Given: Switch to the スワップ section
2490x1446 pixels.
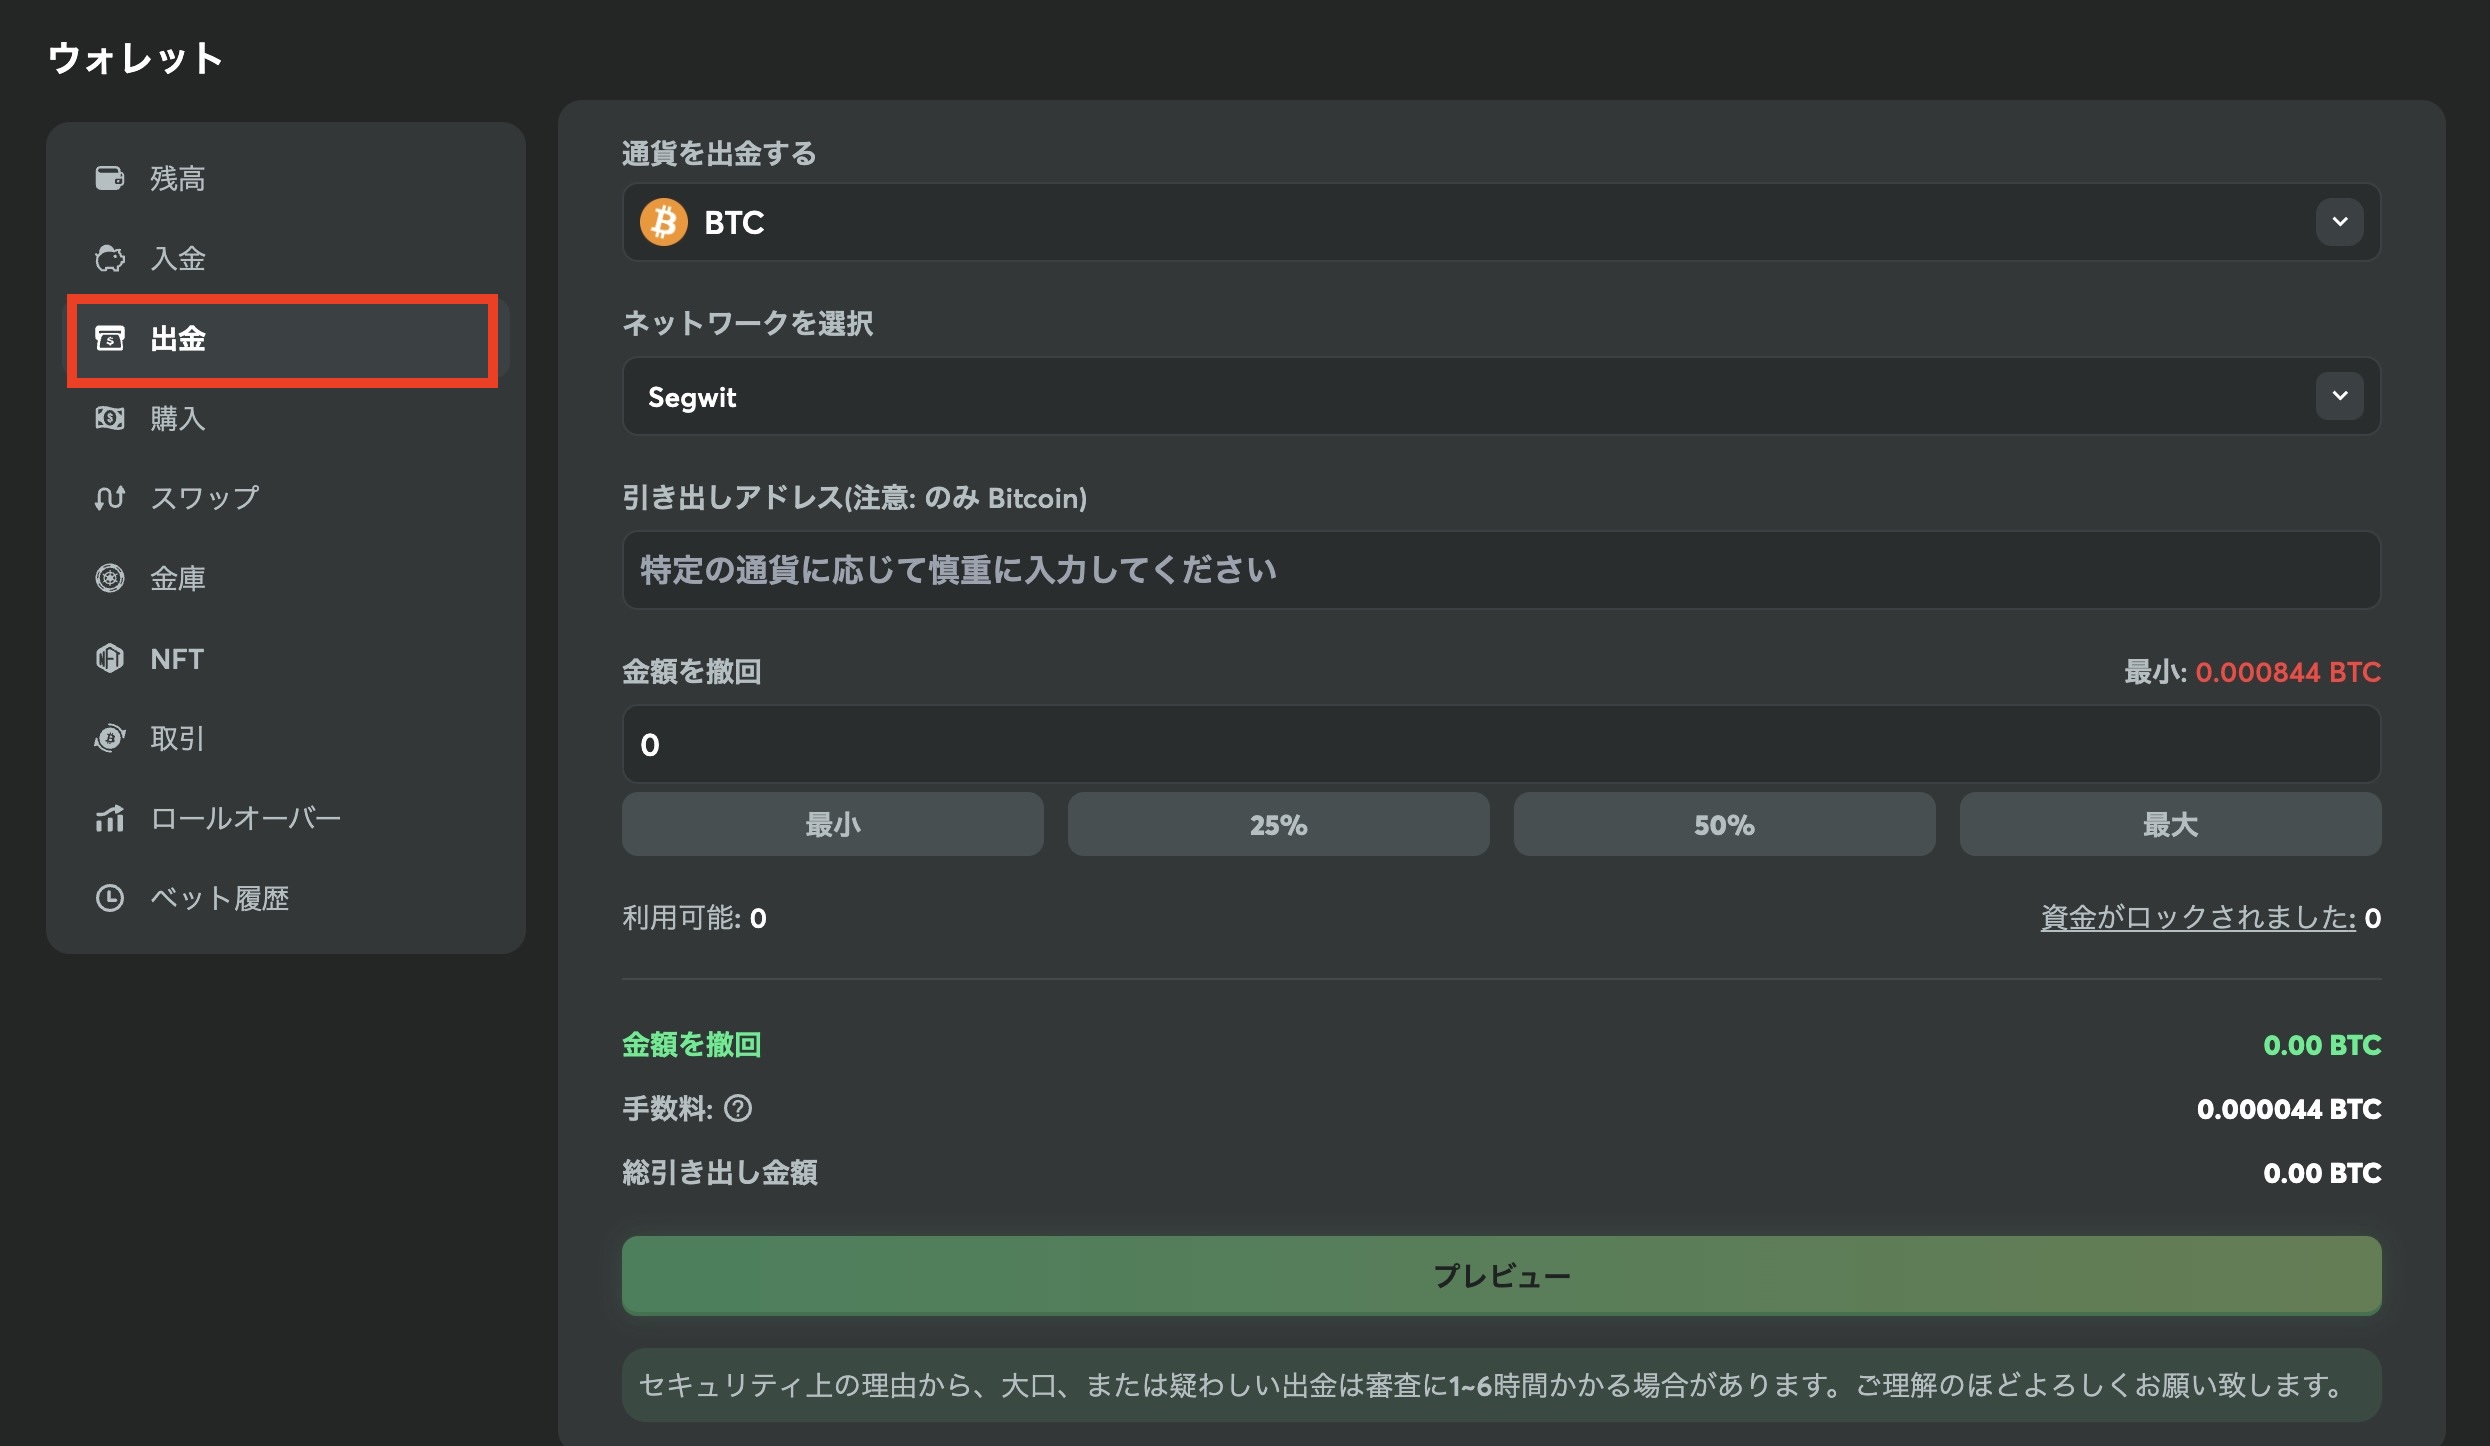Looking at the screenshot, I should (x=286, y=498).
